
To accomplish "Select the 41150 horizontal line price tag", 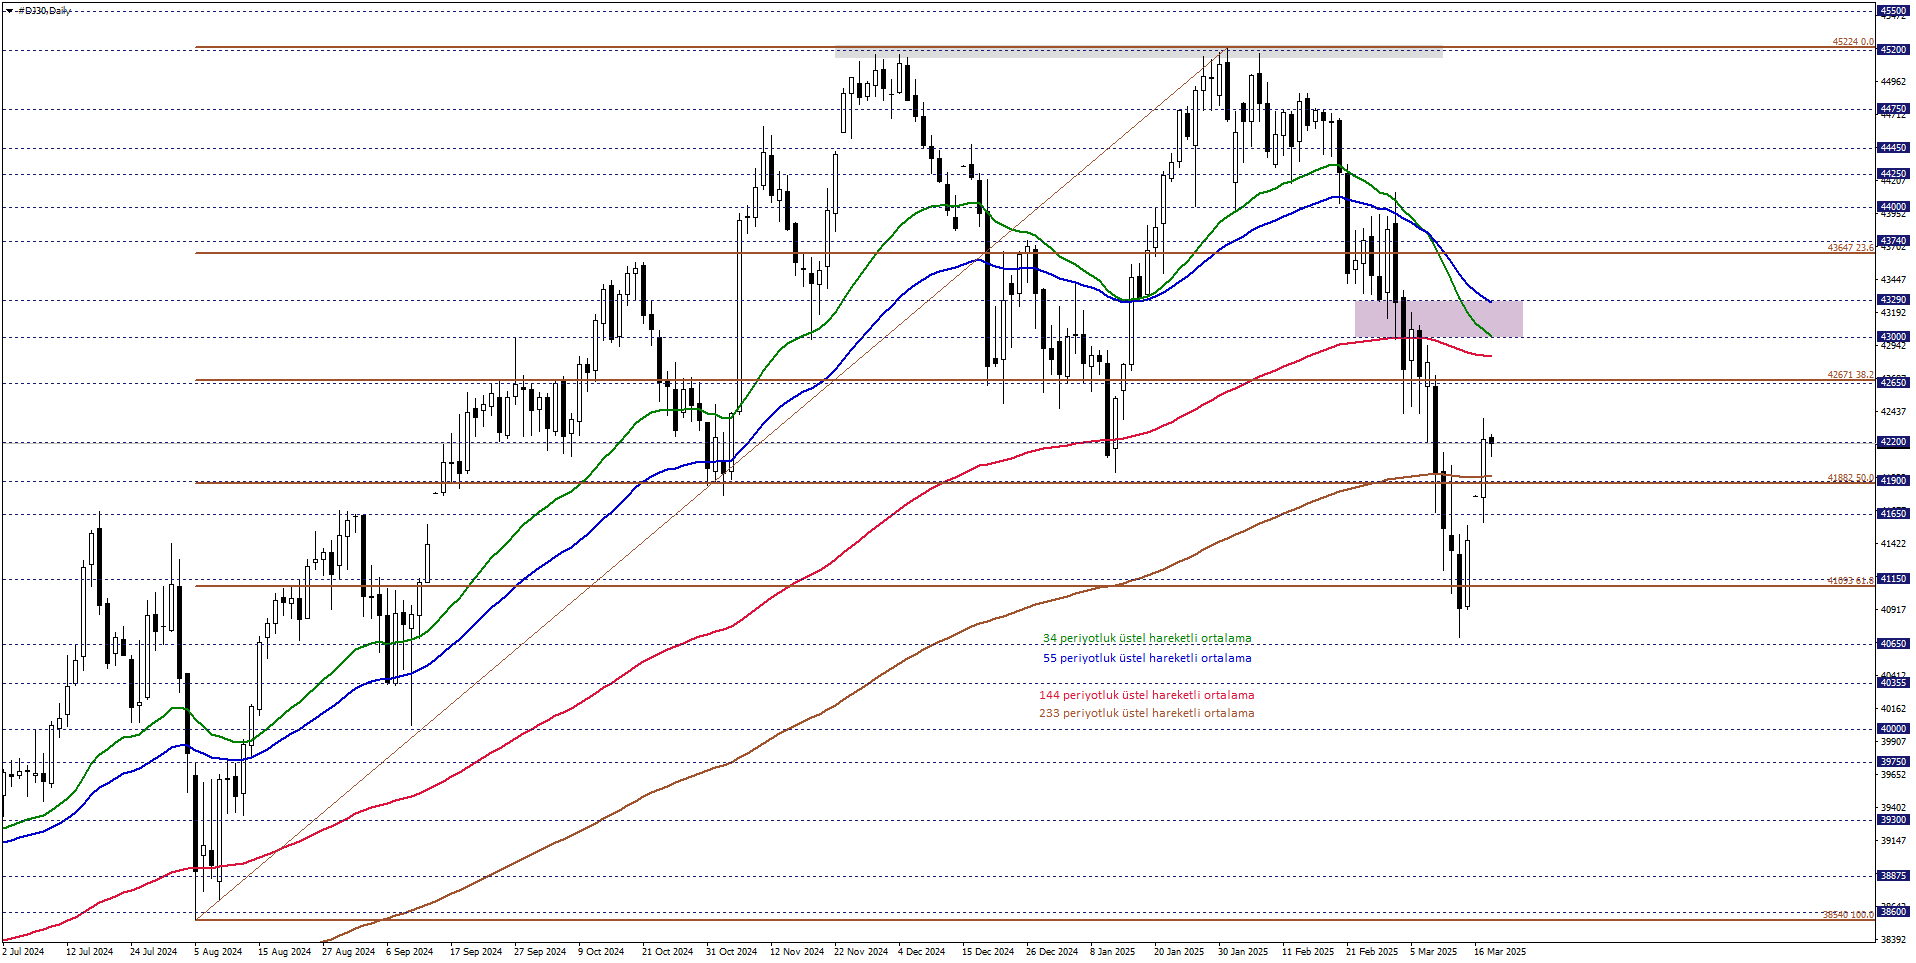I will (x=1894, y=579).
